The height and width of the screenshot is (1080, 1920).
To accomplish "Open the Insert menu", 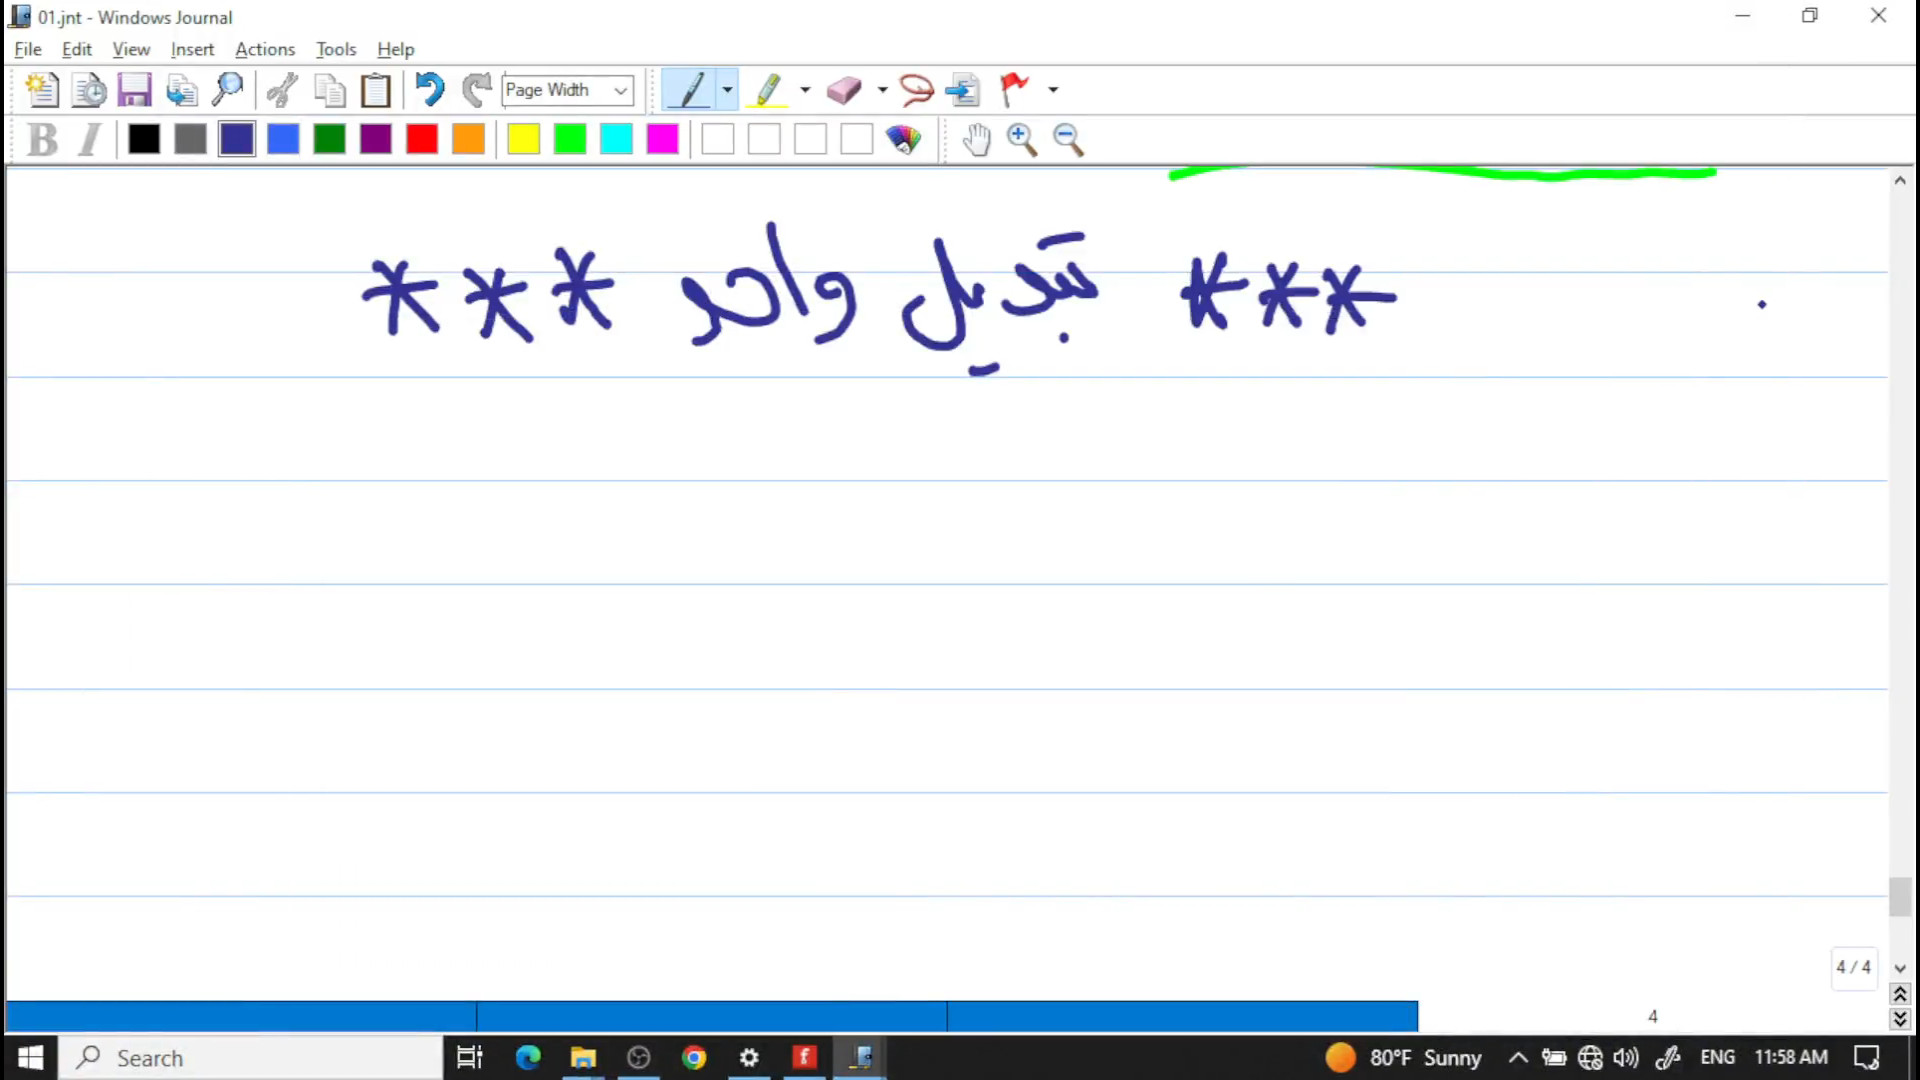I will [x=192, y=49].
